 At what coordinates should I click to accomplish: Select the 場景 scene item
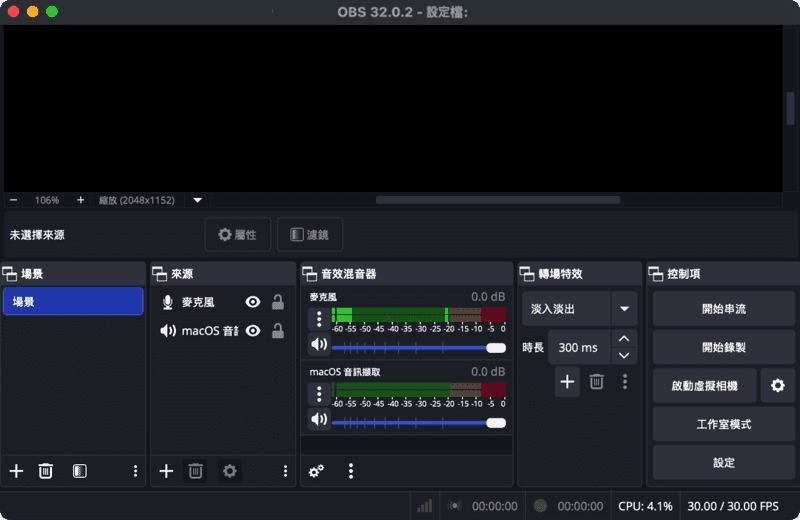pos(73,302)
